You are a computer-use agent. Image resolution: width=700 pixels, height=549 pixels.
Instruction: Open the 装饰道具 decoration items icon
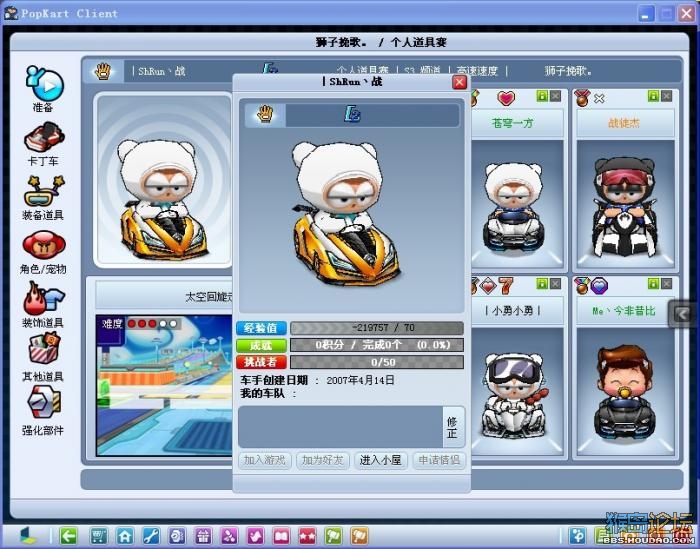click(x=44, y=298)
